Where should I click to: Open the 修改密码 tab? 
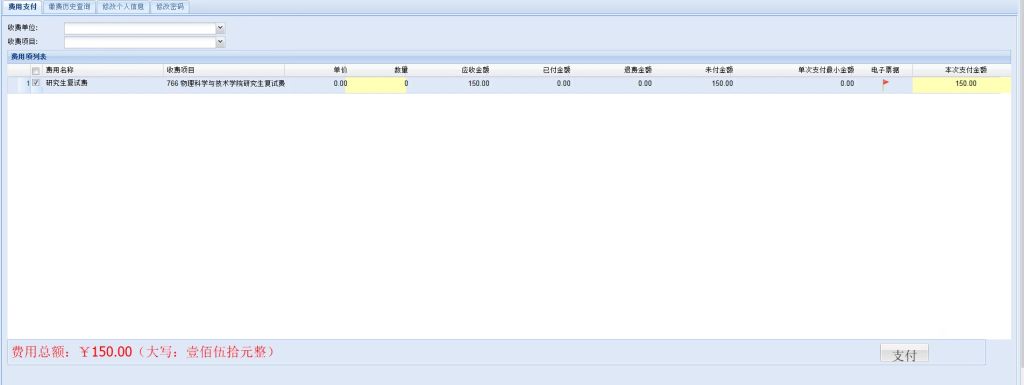(170, 7)
